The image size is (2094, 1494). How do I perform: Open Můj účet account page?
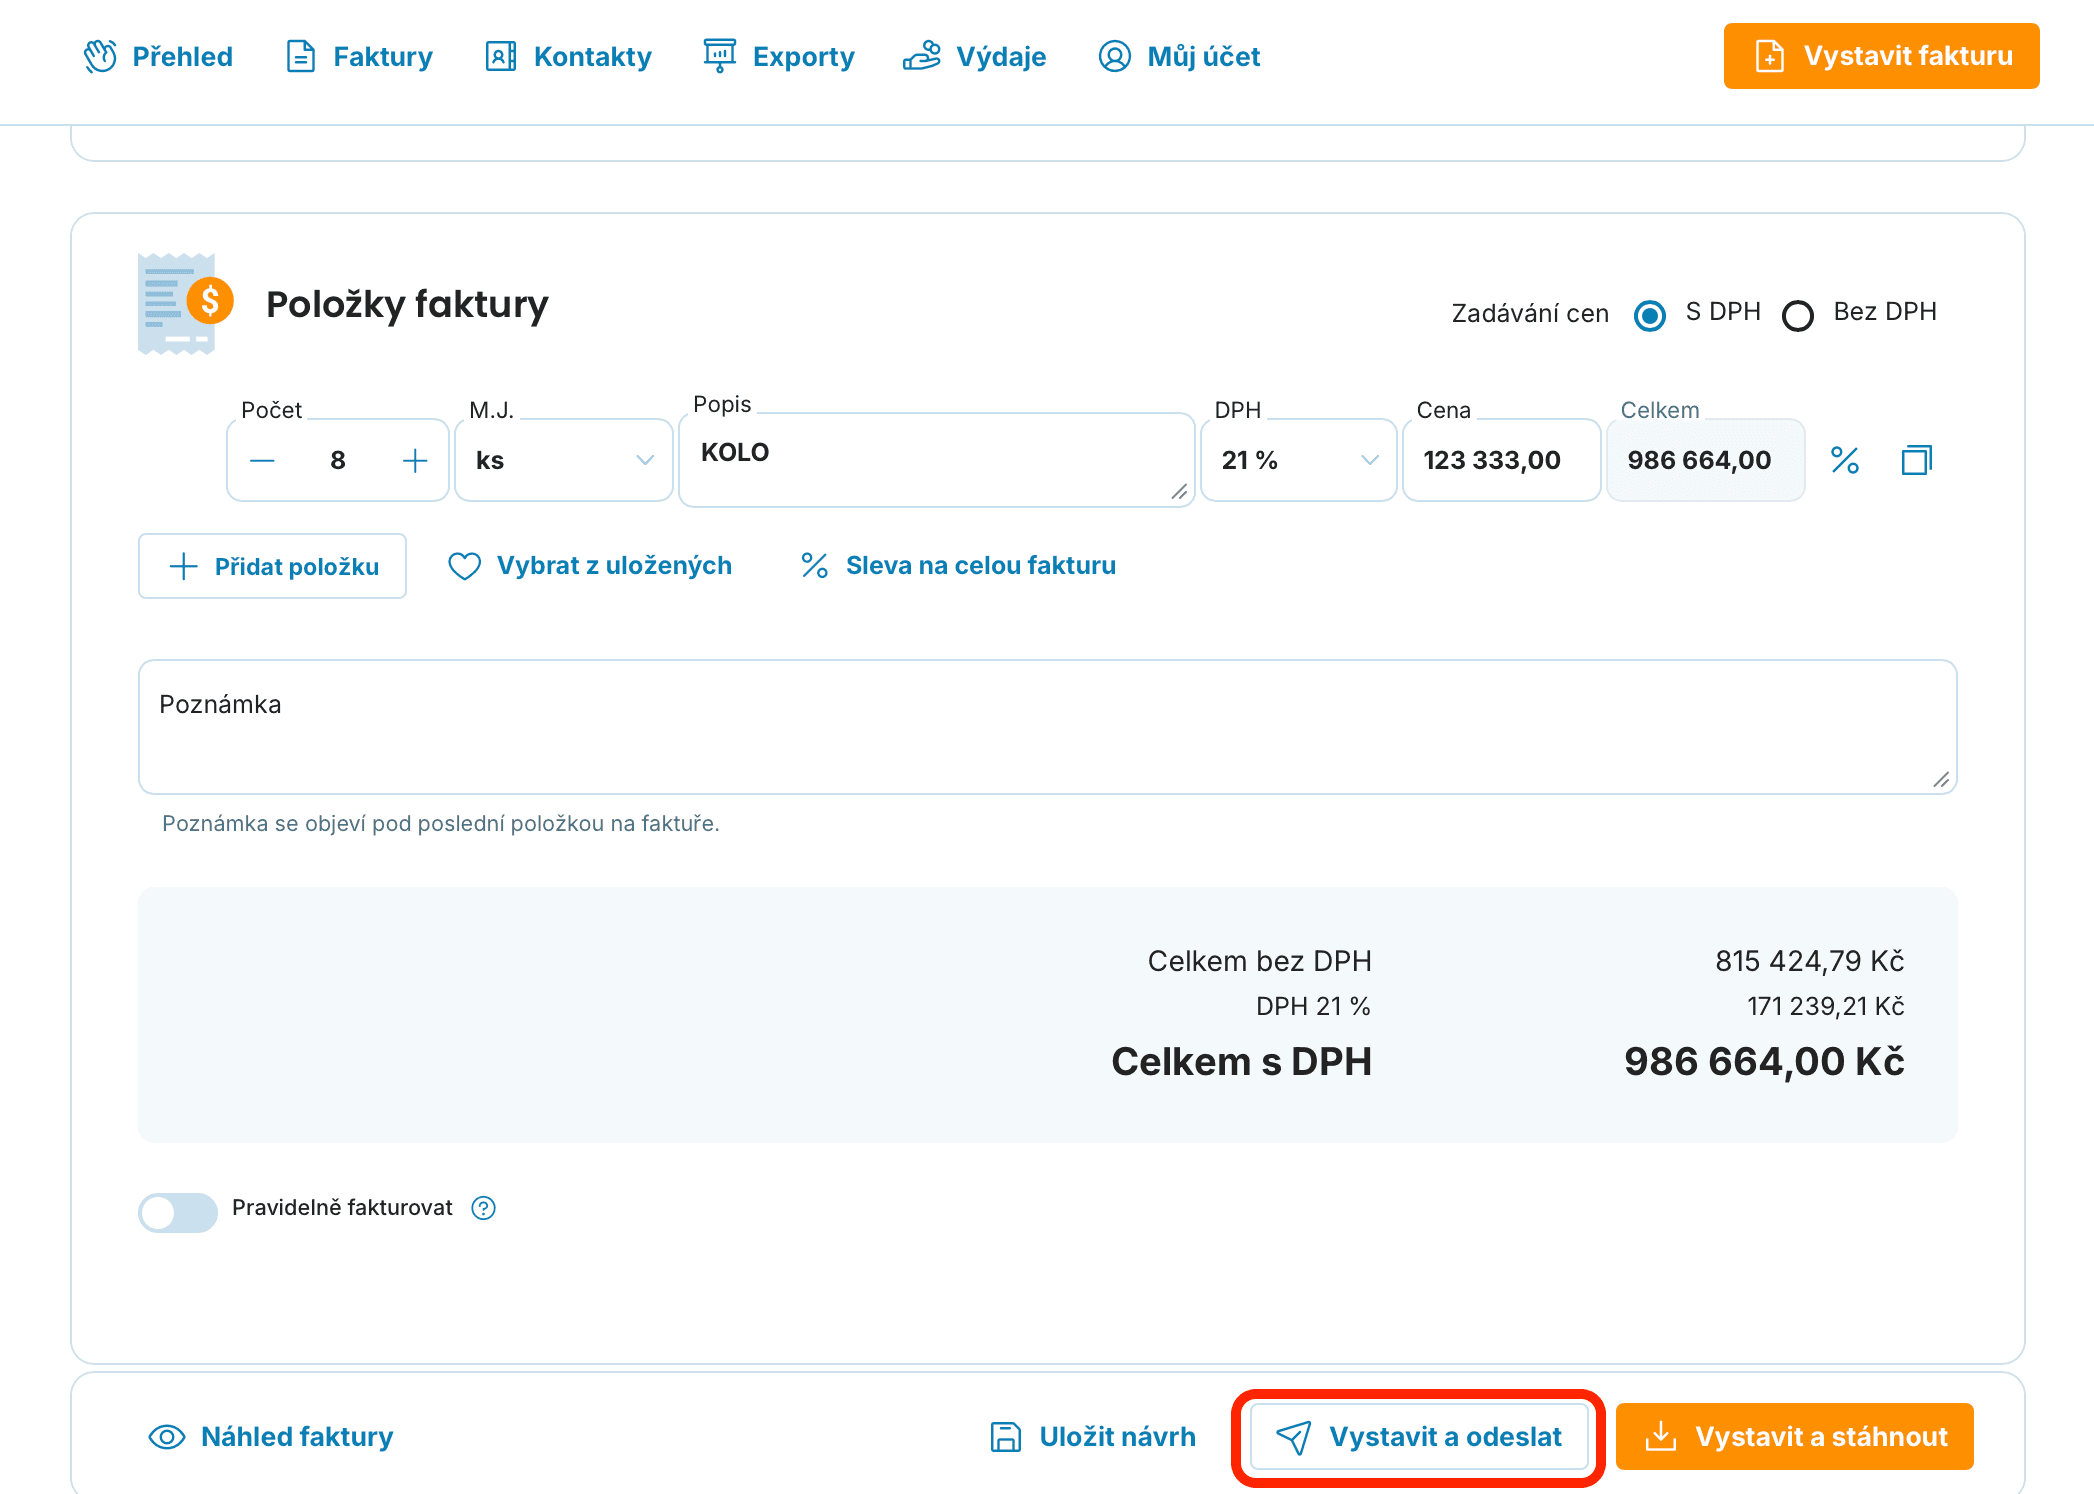(1179, 56)
